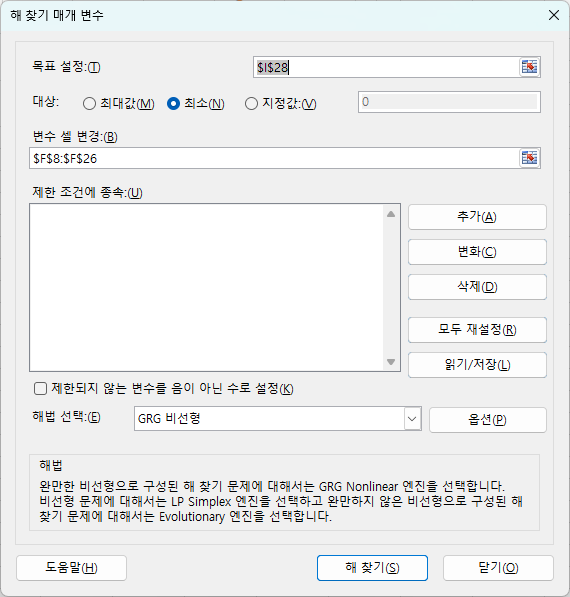Image resolution: width=570 pixels, height=597 pixels.
Task: Enable 제한되지 않는 변수를 음이 아닌 수로 설정 checkbox
Action: point(40,389)
